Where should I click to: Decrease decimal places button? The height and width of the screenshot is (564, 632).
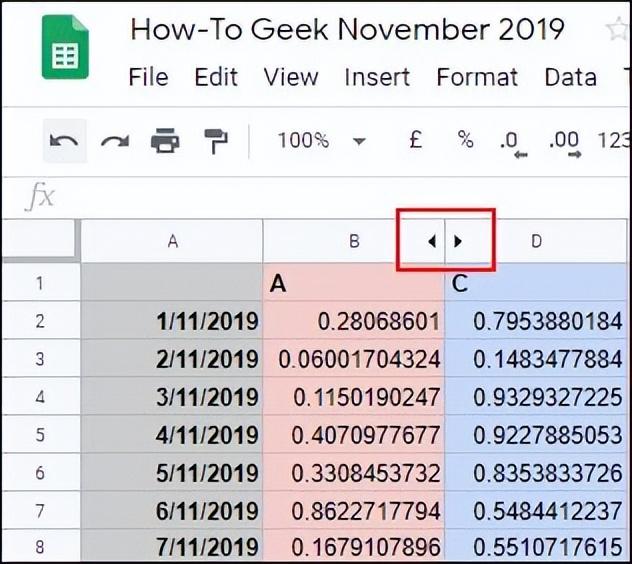(x=514, y=144)
